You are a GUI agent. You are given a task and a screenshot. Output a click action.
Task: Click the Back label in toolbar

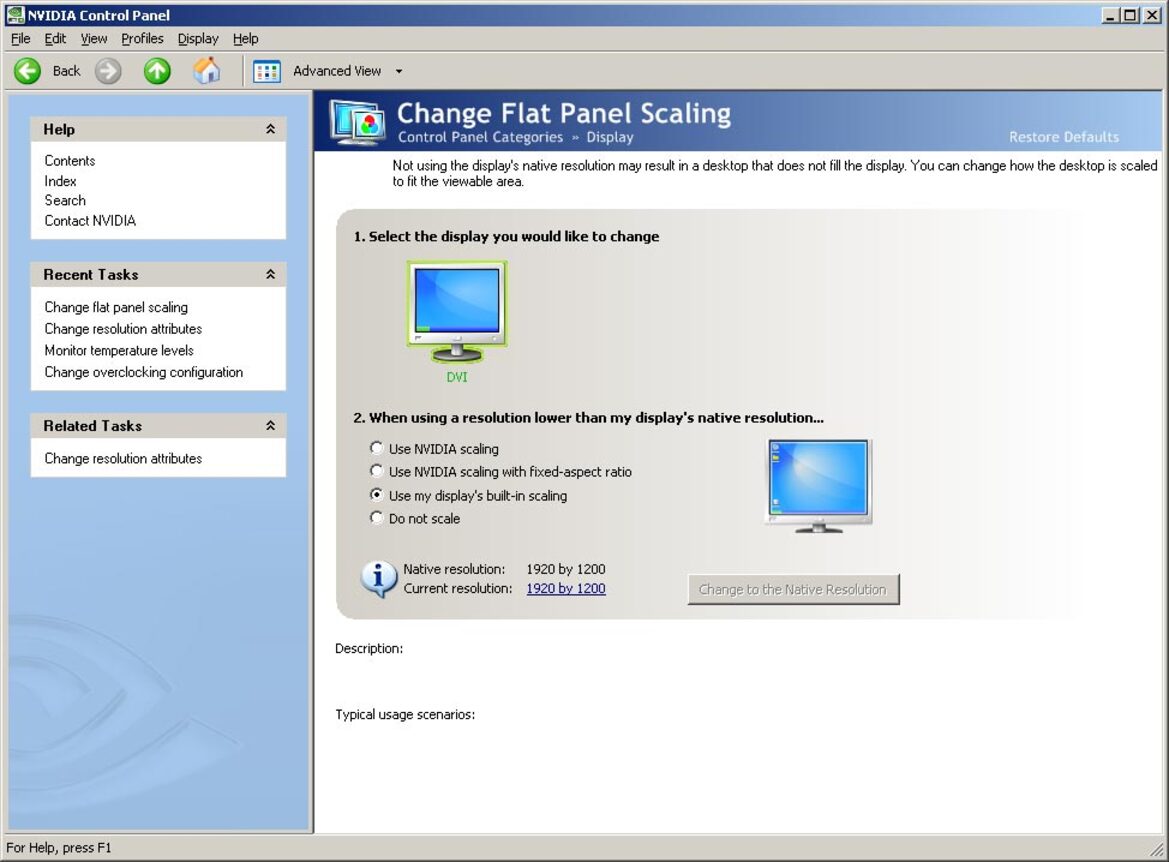click(66, 71)
